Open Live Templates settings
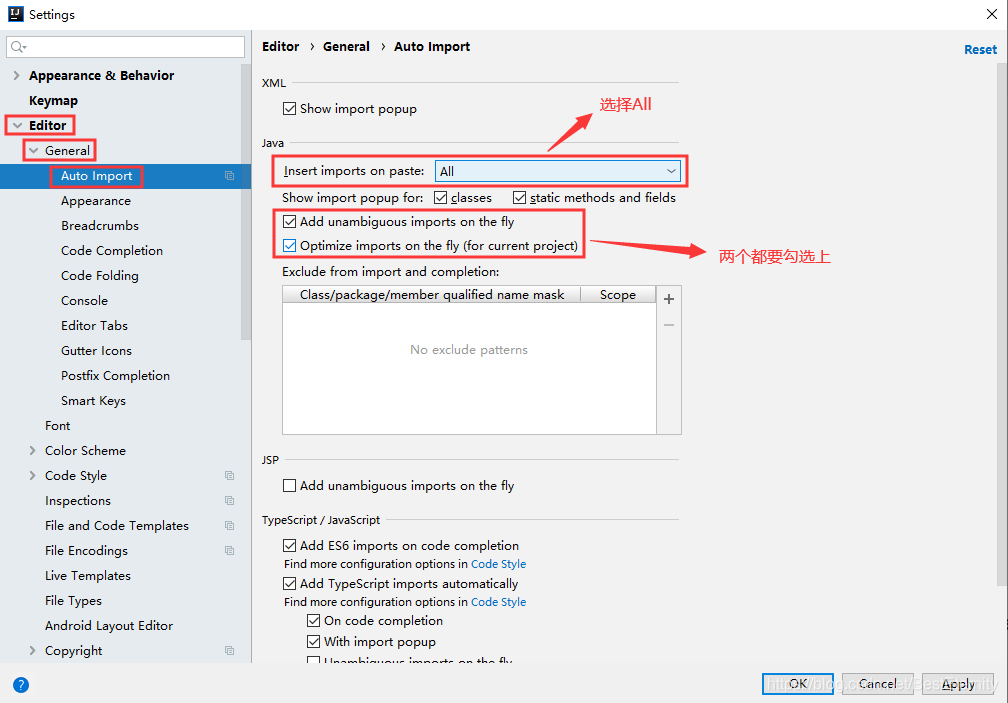This screenshot has width=1008, height=703. (88, 576)
